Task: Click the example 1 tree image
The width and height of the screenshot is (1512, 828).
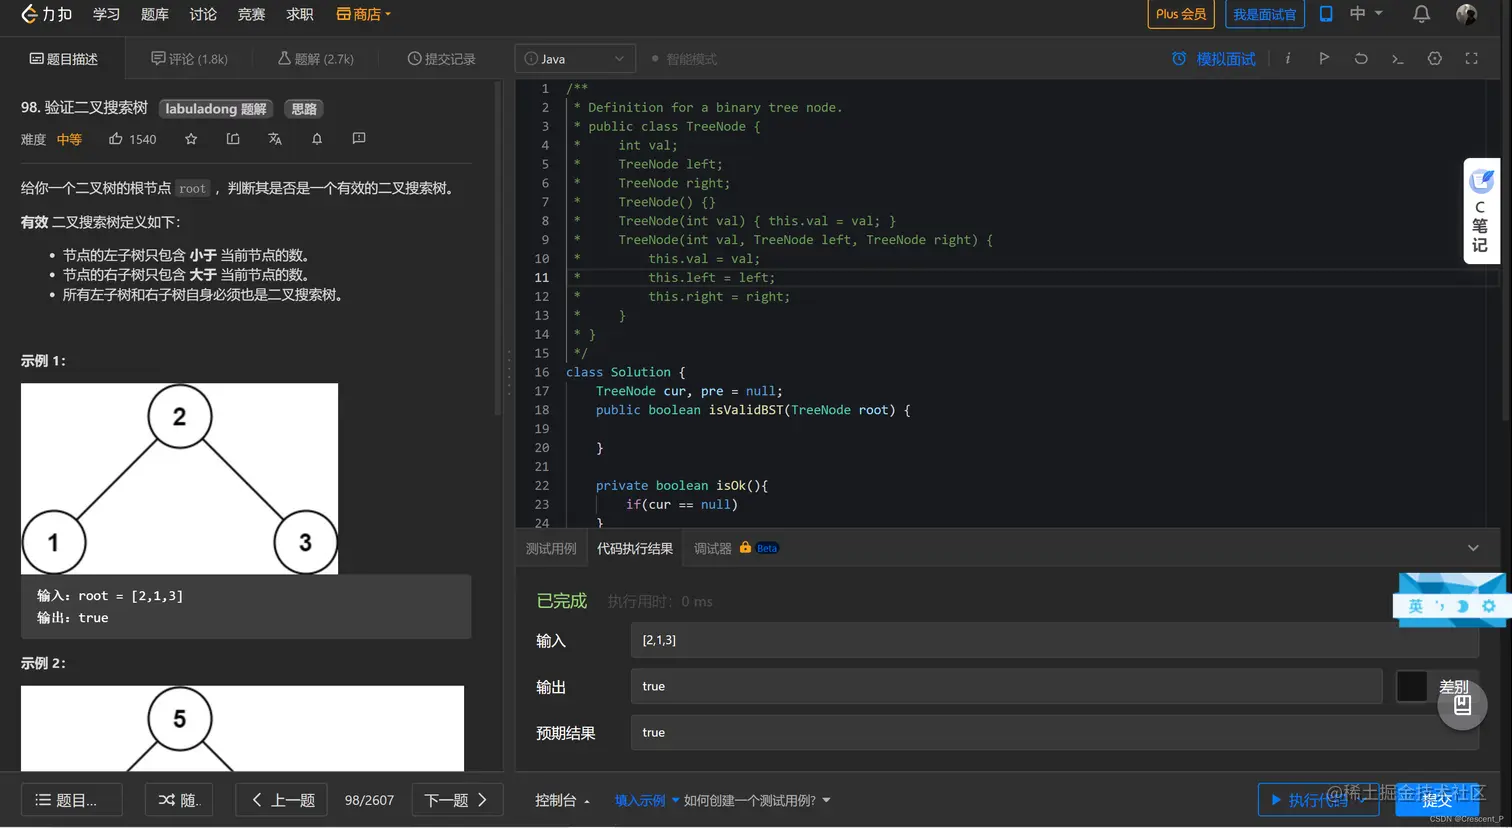Action: point(179,479)
